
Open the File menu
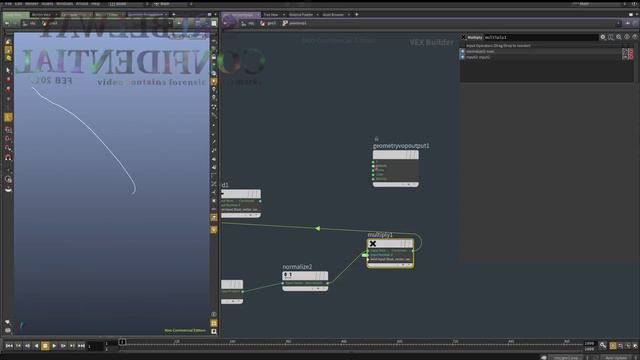[x=8, y=4]
